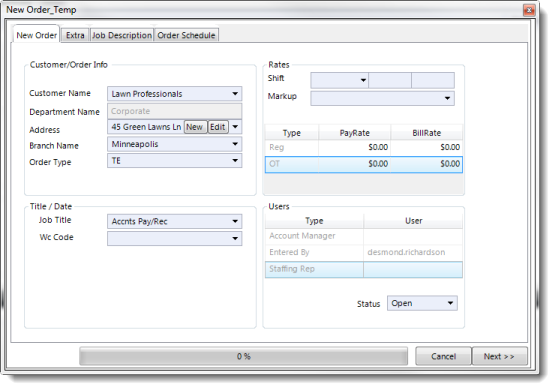Select the Reg PayRate cell

tap(354, 147)
